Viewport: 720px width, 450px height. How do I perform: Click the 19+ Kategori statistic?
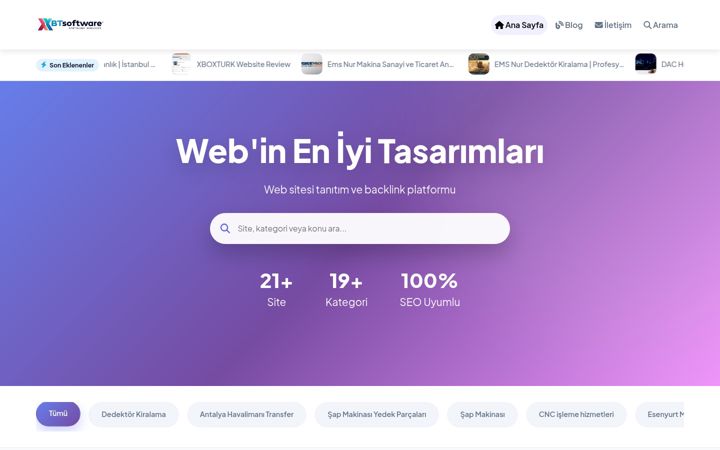tap(346, 290)
